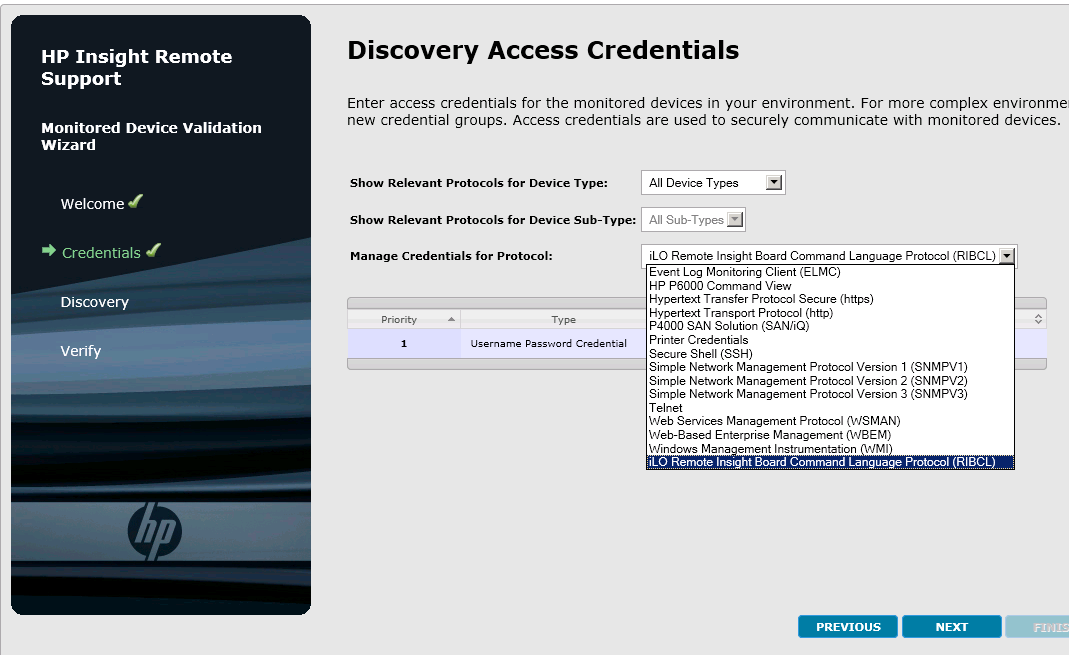The image size is (1069, 655).
Task: Select the Username Password Credential row
Action: (x=548, y=344)
